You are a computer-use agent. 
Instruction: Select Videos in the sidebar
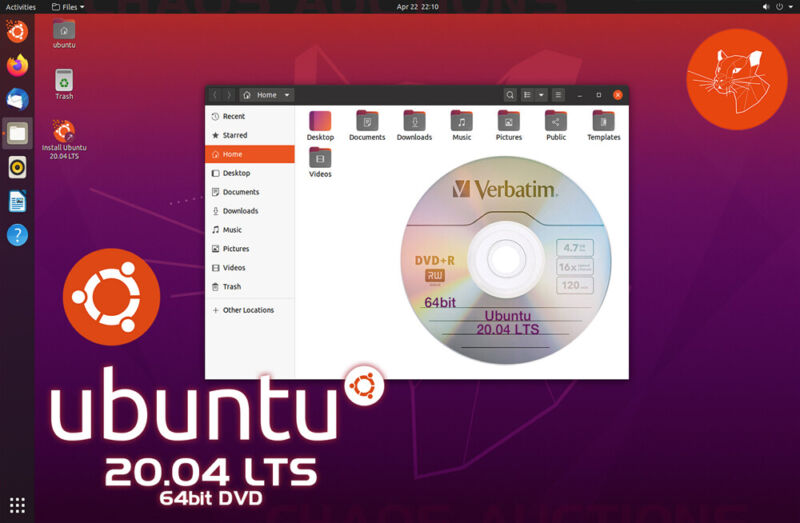coord(250,267)
